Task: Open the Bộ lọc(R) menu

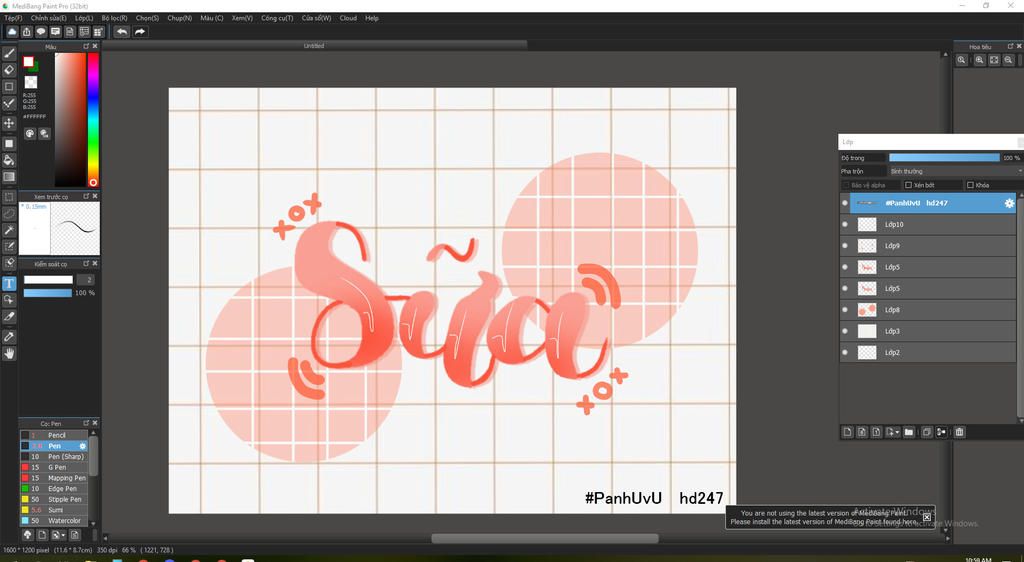Action: tap(115, 18)
